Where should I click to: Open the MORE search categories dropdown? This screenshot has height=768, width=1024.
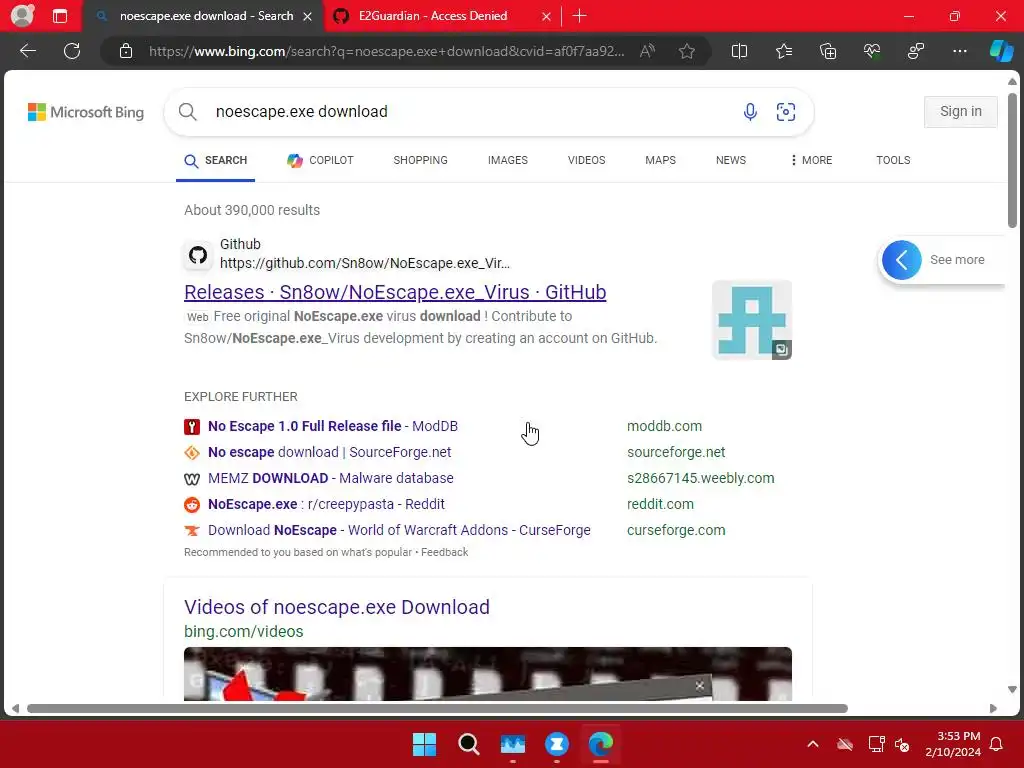pos(811,160)
